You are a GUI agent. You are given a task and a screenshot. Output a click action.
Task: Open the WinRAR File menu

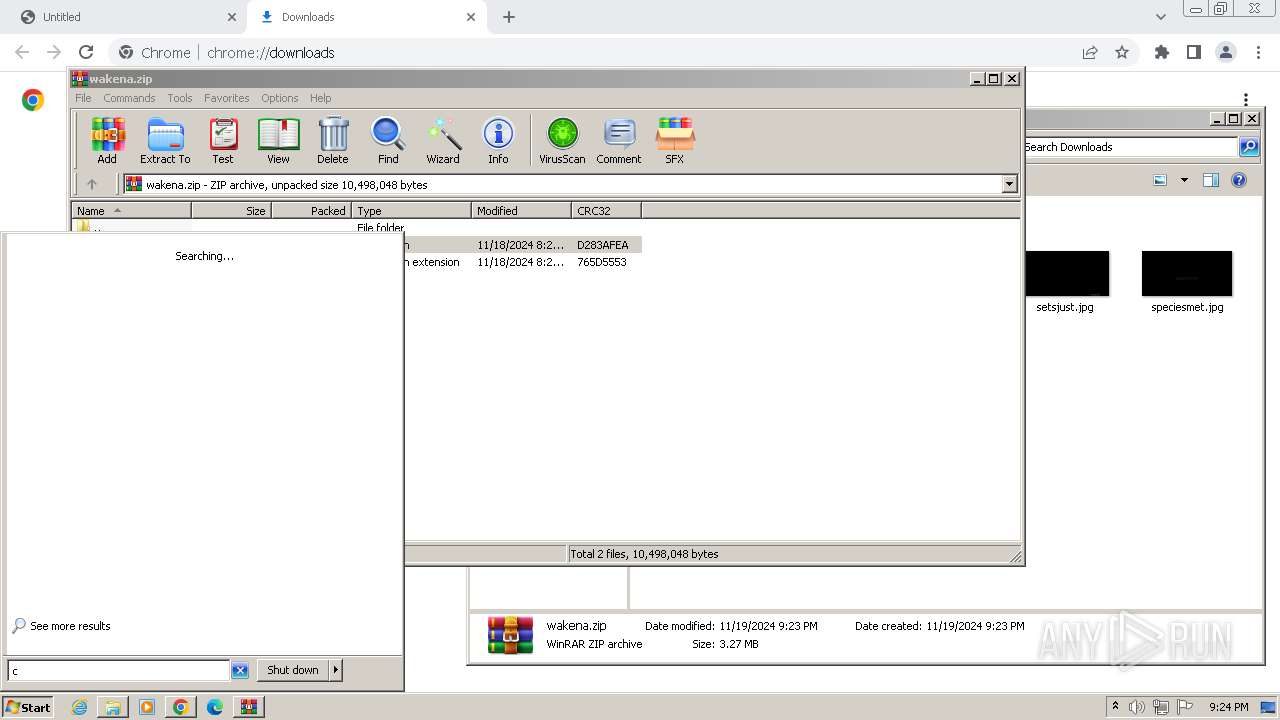pos(83,98)
